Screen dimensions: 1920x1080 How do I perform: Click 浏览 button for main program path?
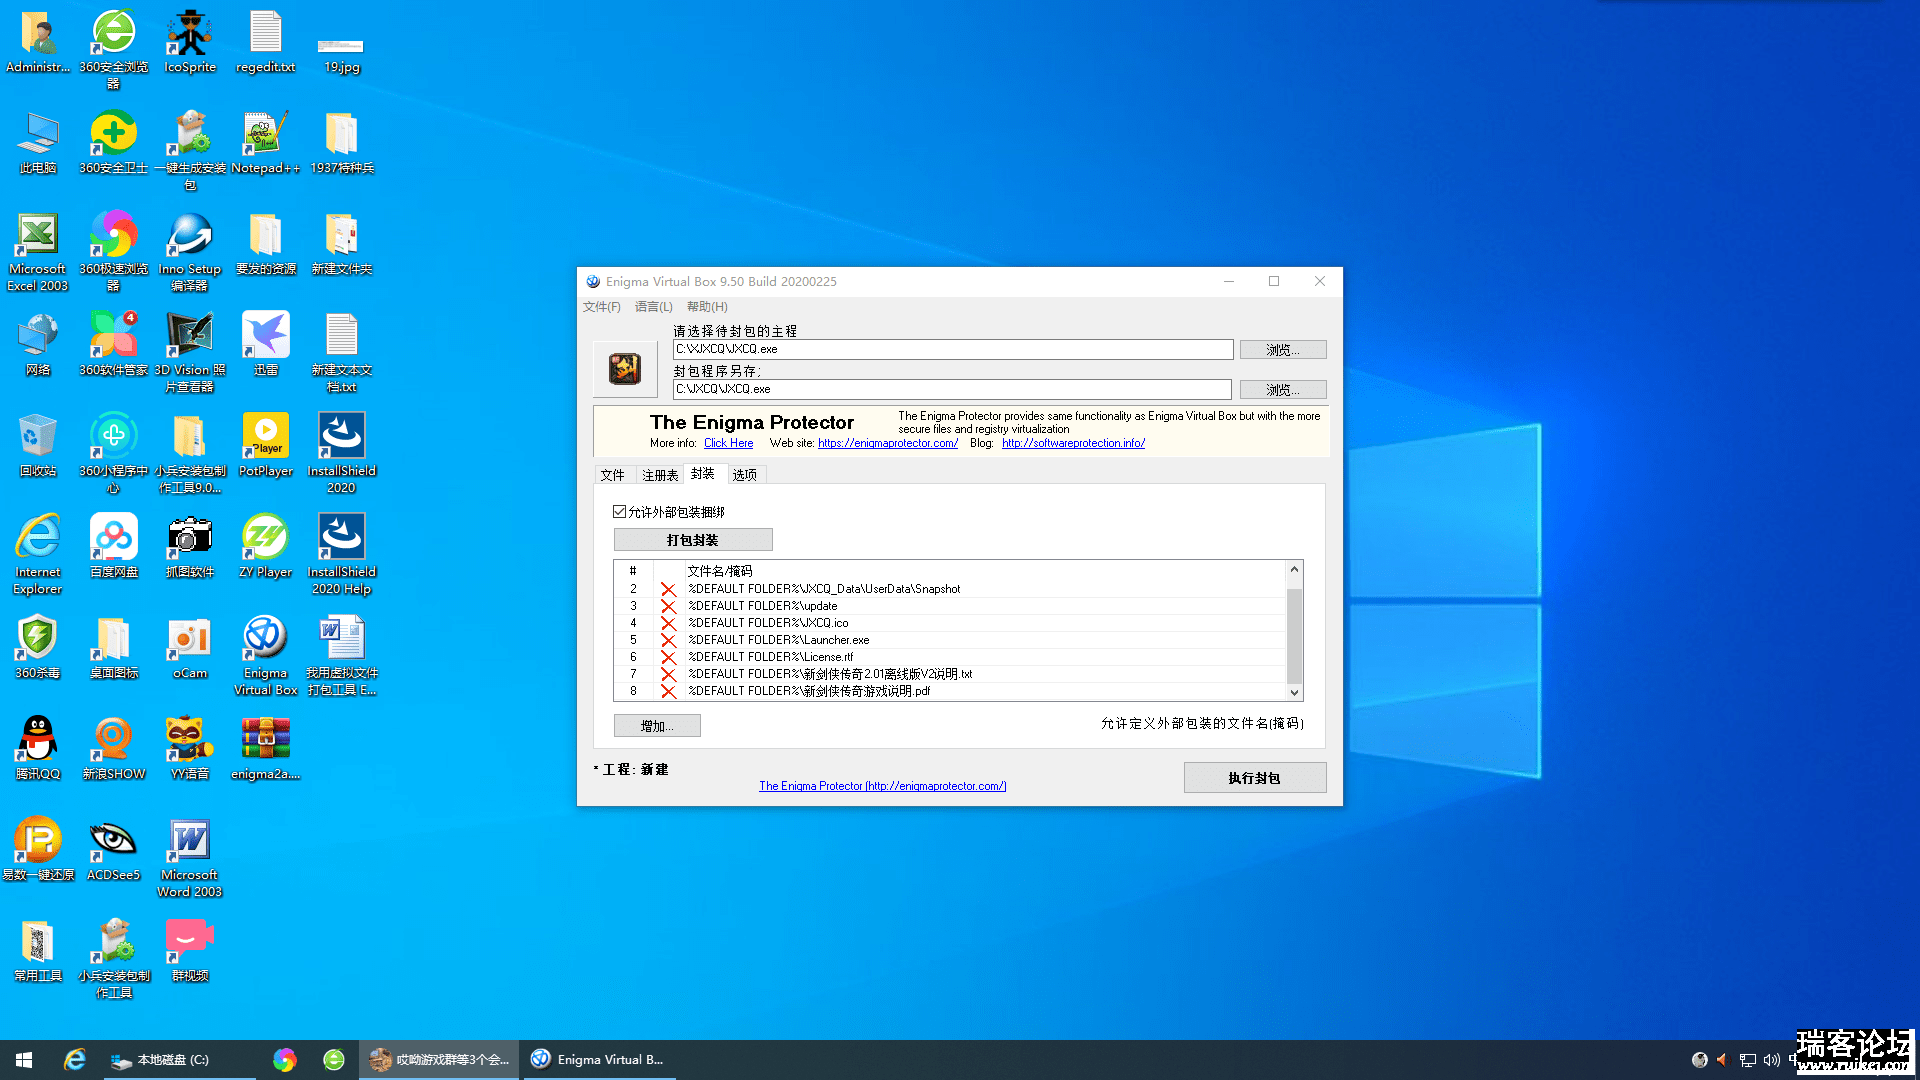(x=1283, y=350)
